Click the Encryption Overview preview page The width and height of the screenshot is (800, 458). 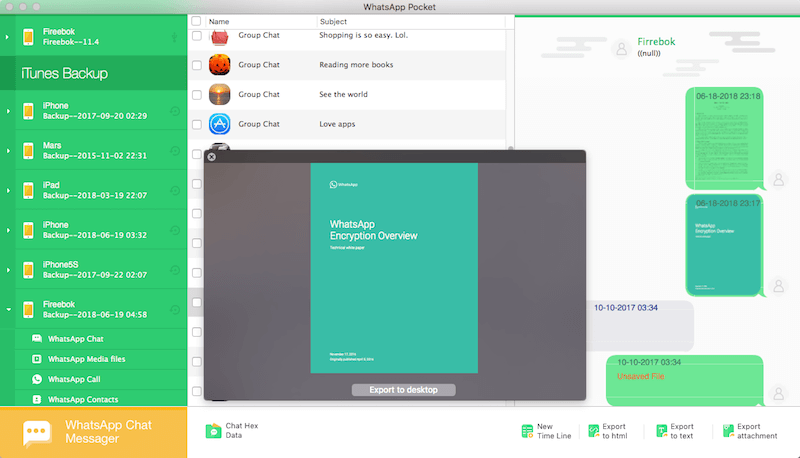[x=394, y=268]
